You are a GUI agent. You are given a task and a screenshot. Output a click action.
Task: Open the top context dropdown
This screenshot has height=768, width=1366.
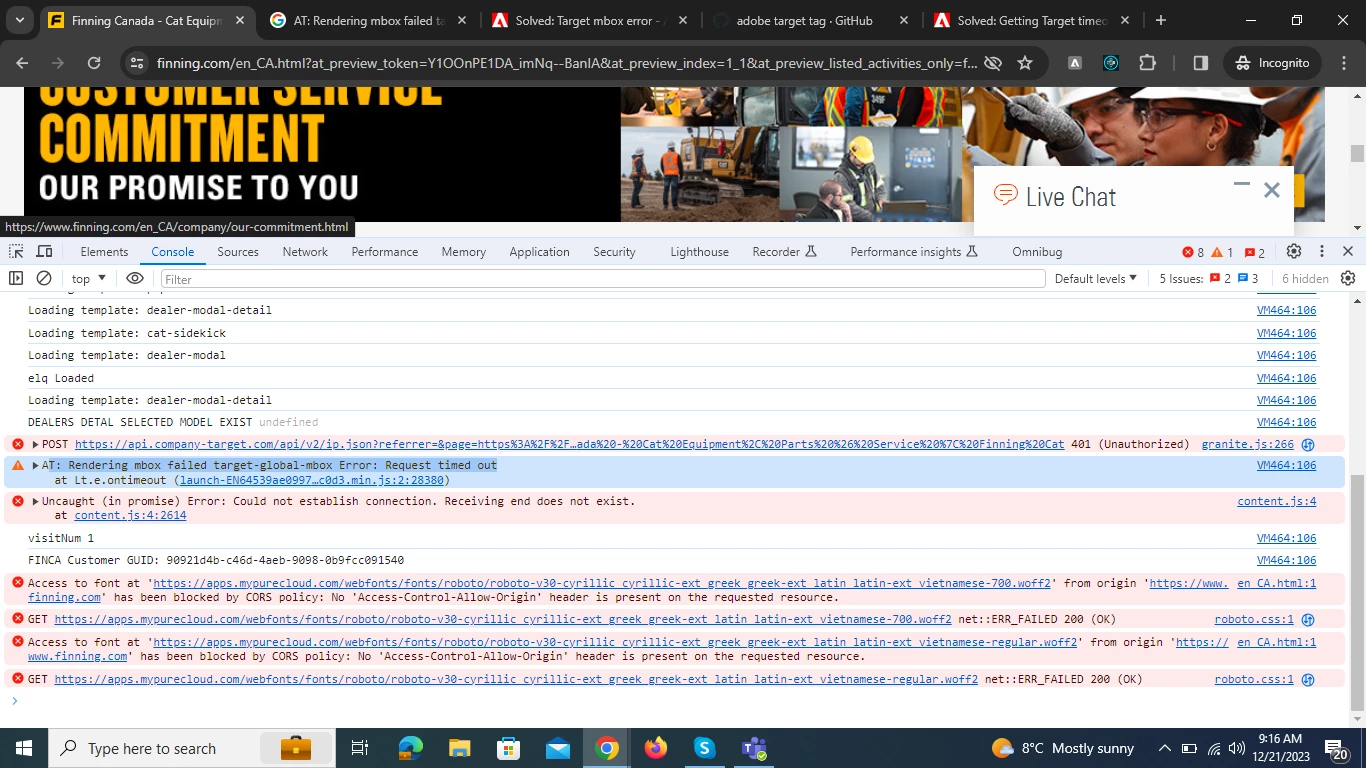pyautogui.click(x=89, y=279)
